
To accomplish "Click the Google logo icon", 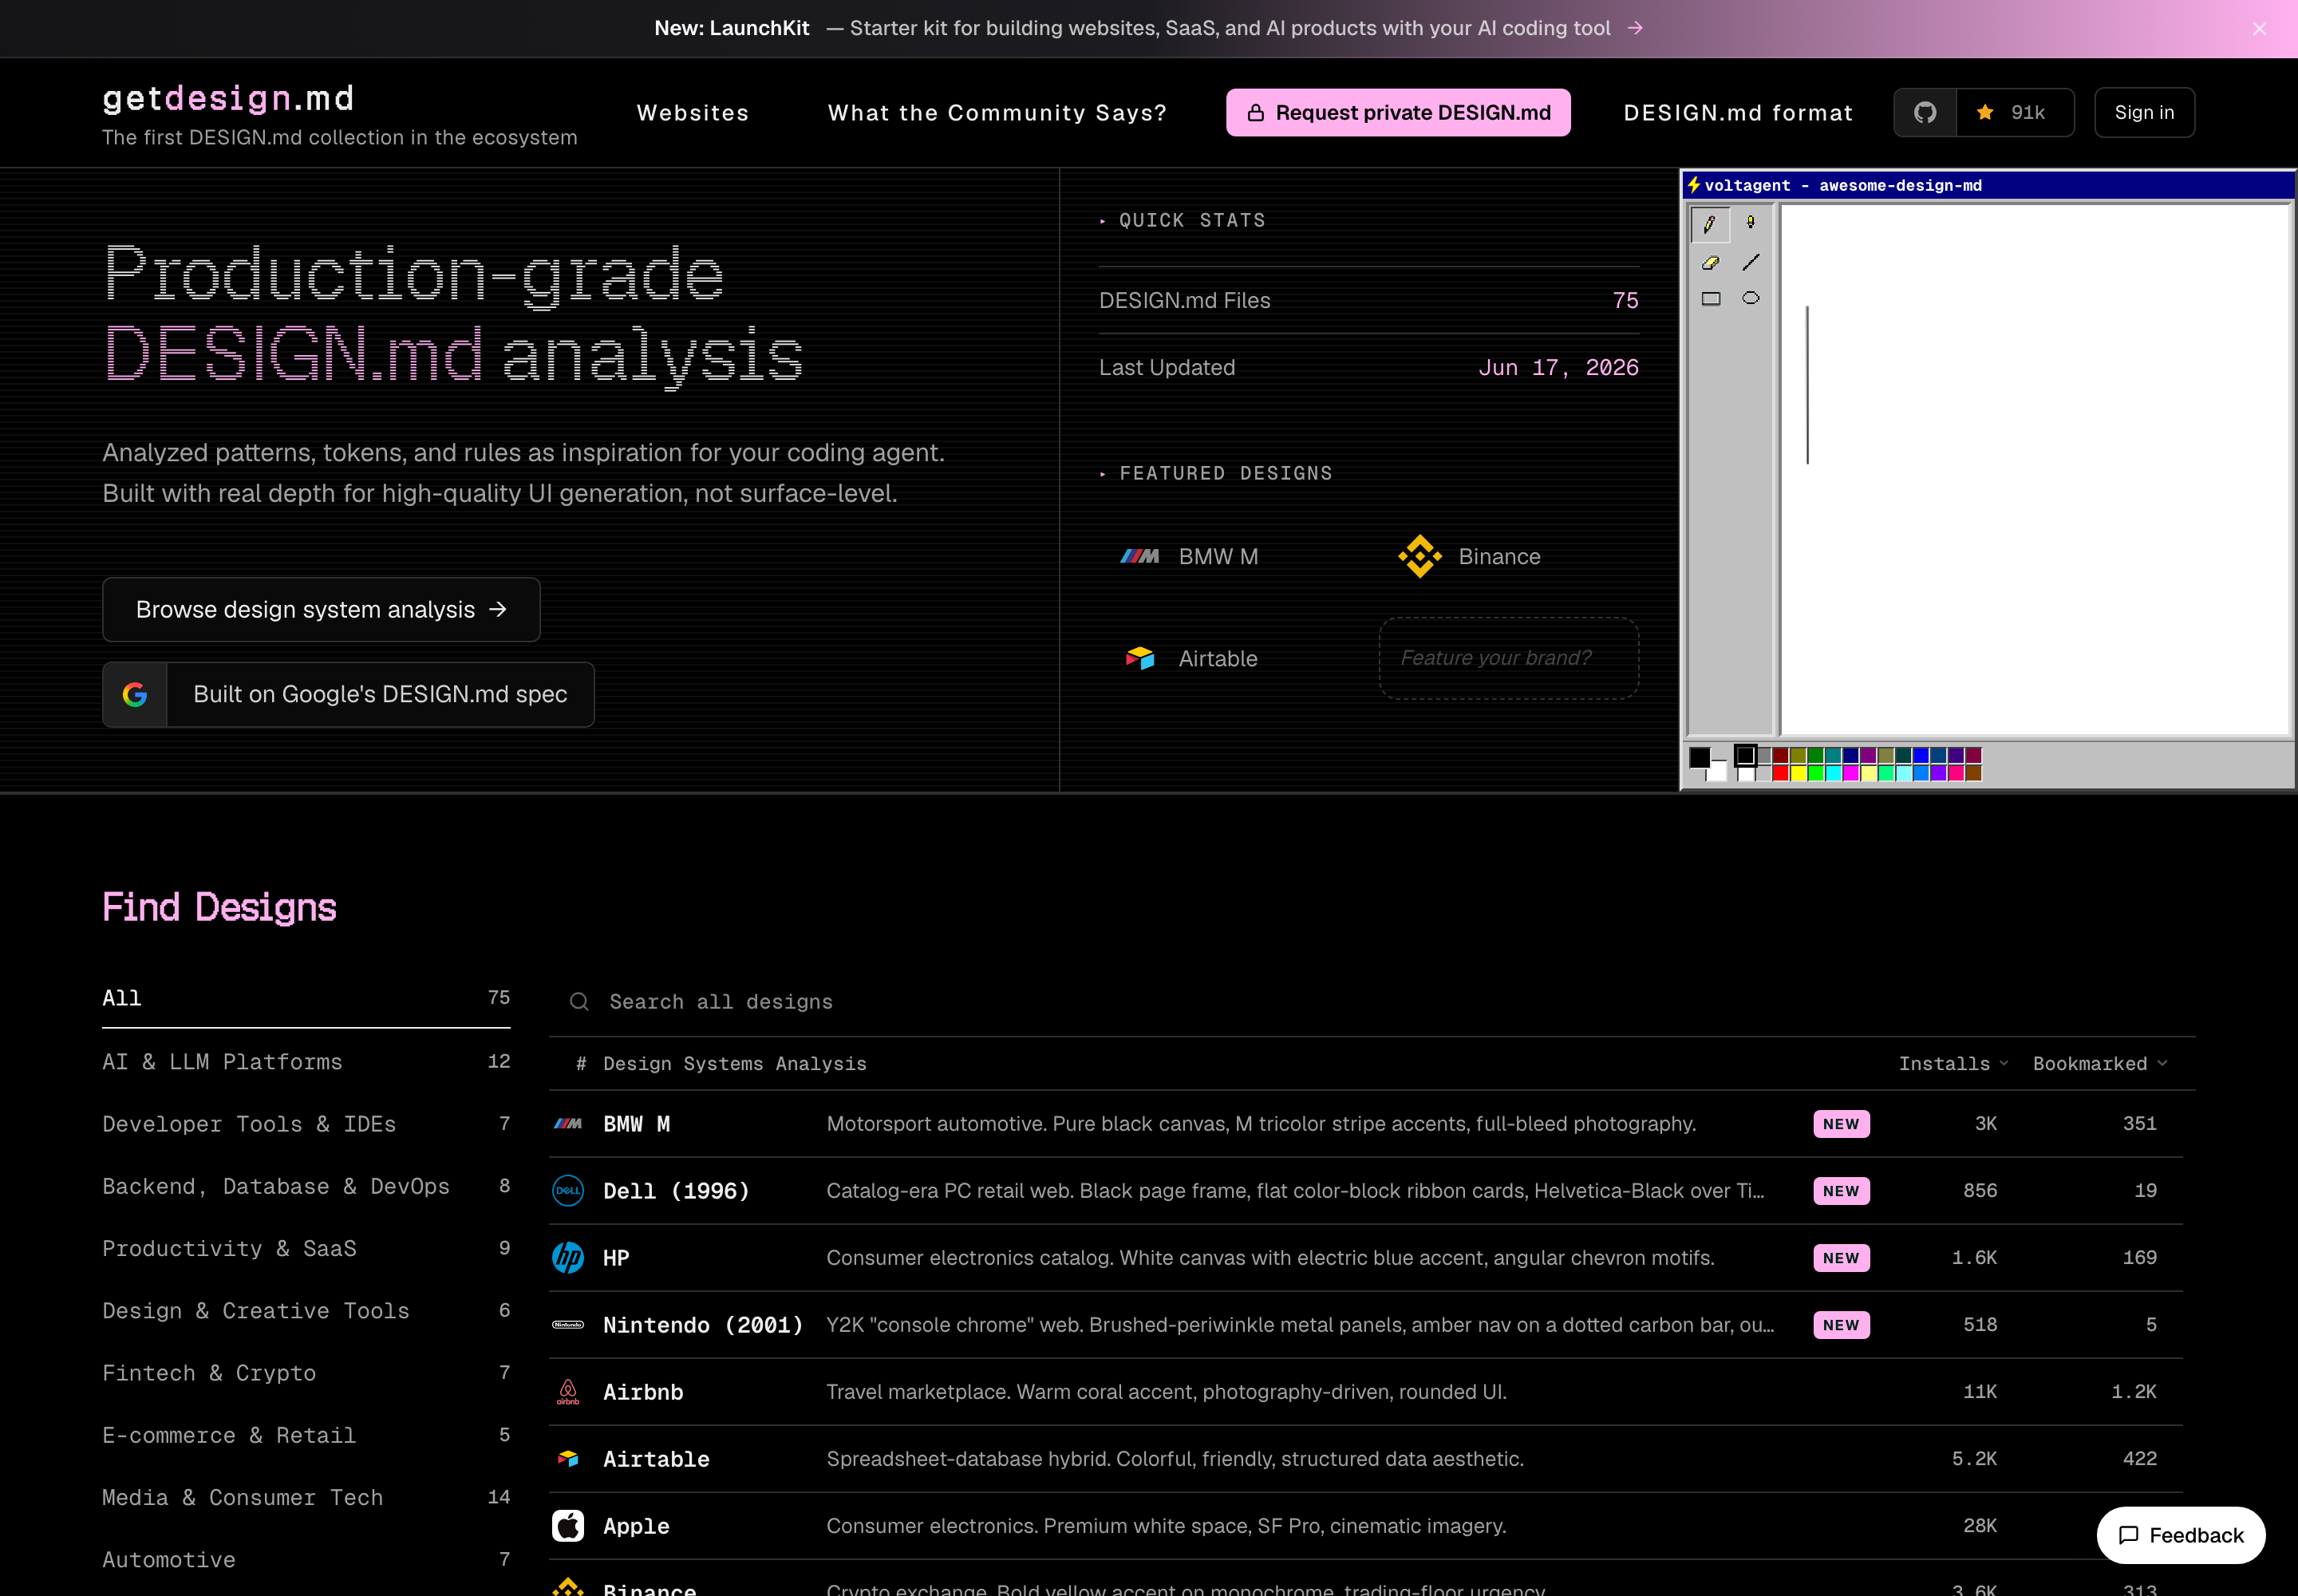I will pos(135,694).
